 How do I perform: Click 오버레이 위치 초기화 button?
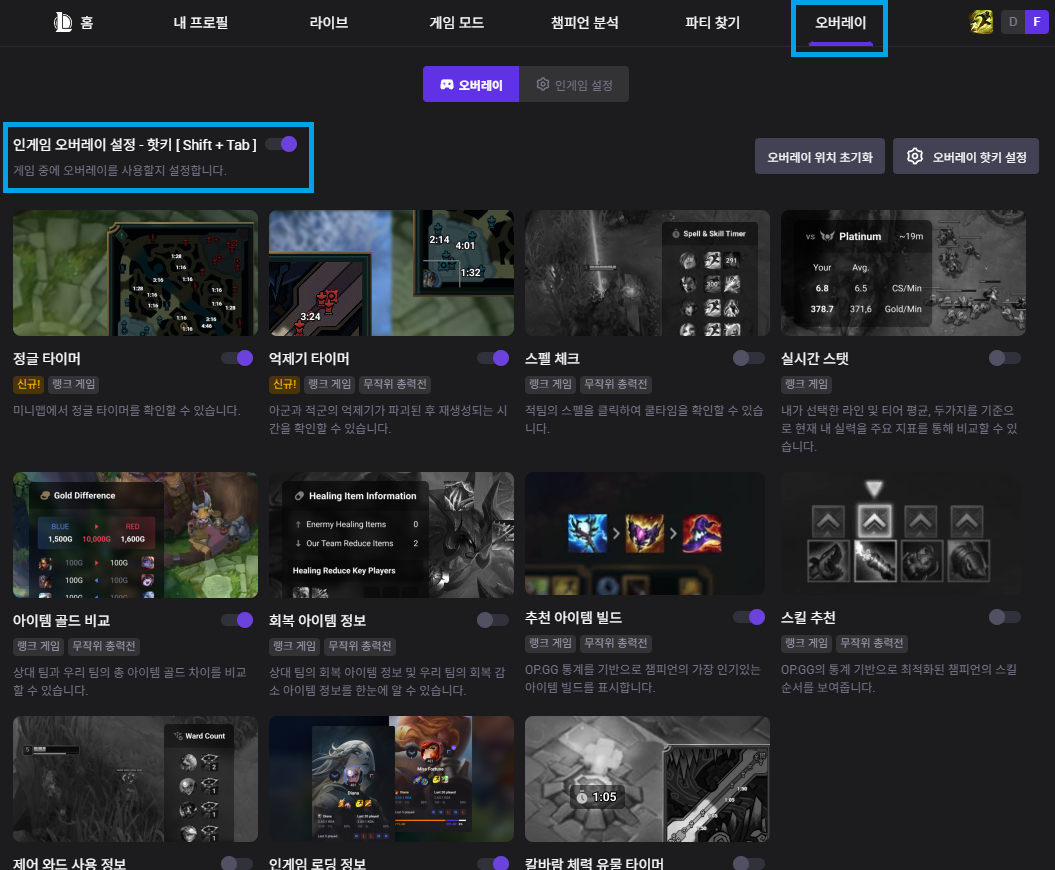[820, 156]
